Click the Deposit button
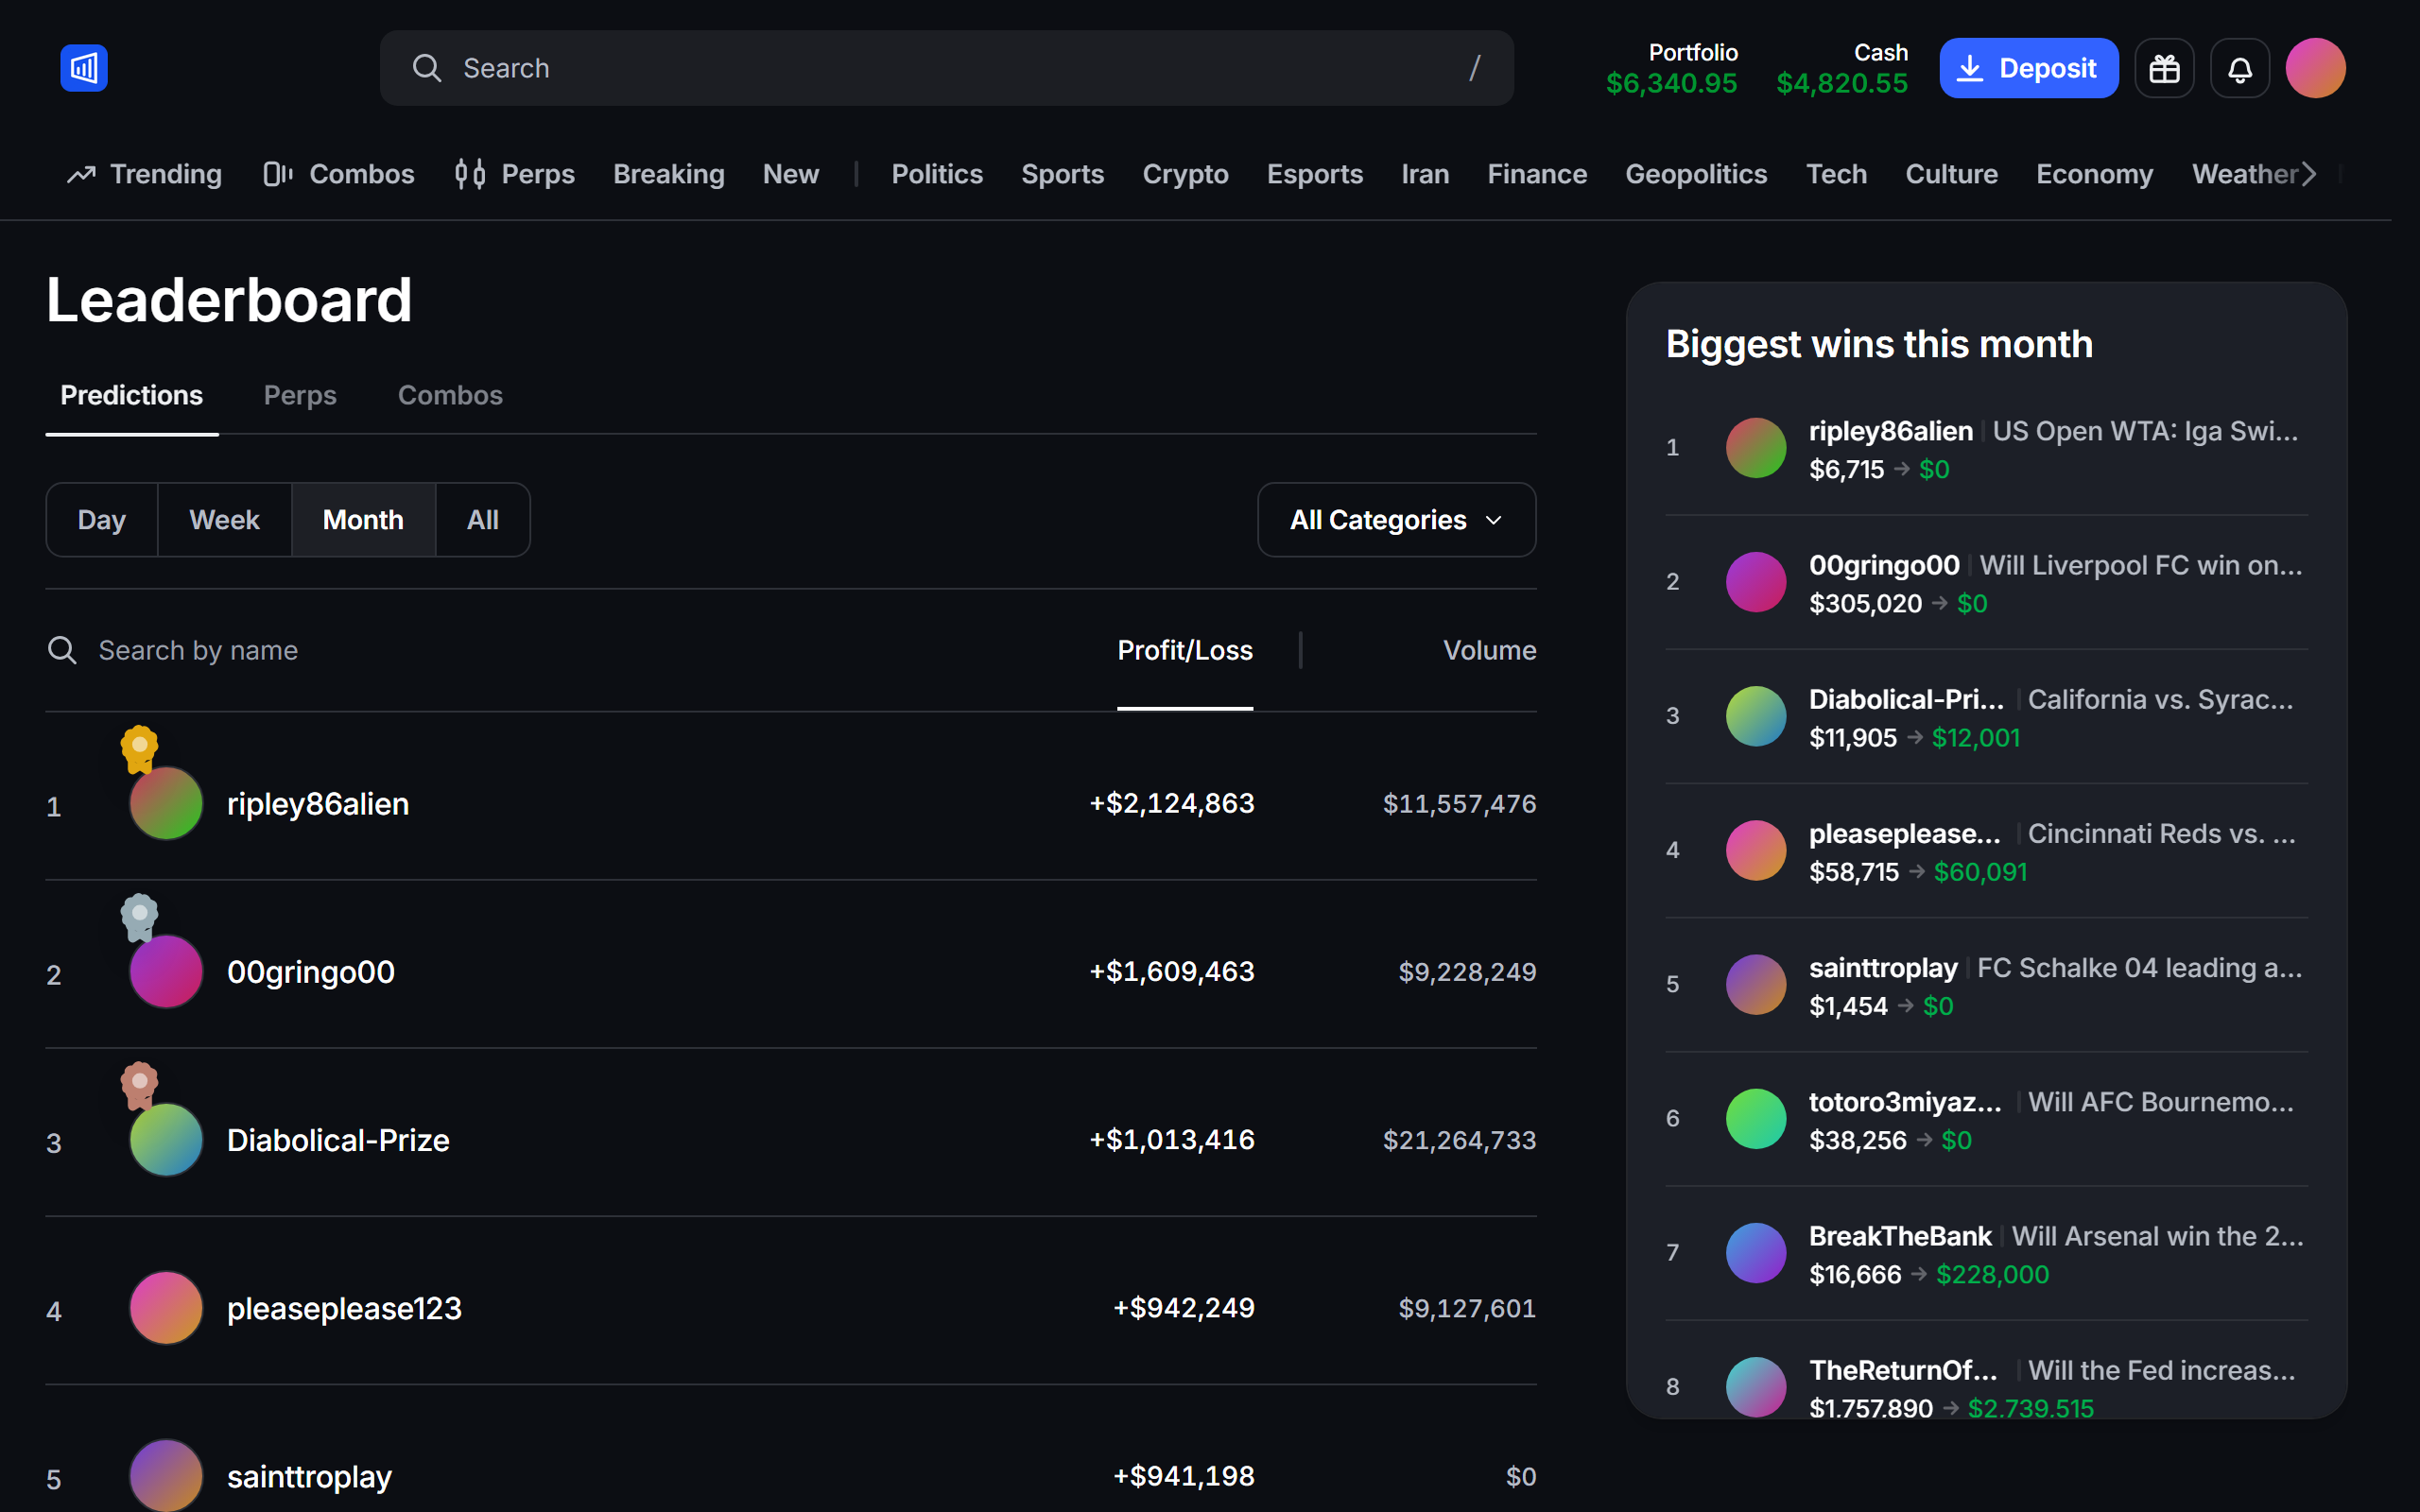The height and width of the screenshot is (1512, 2420). click(x=2028, y=68)
